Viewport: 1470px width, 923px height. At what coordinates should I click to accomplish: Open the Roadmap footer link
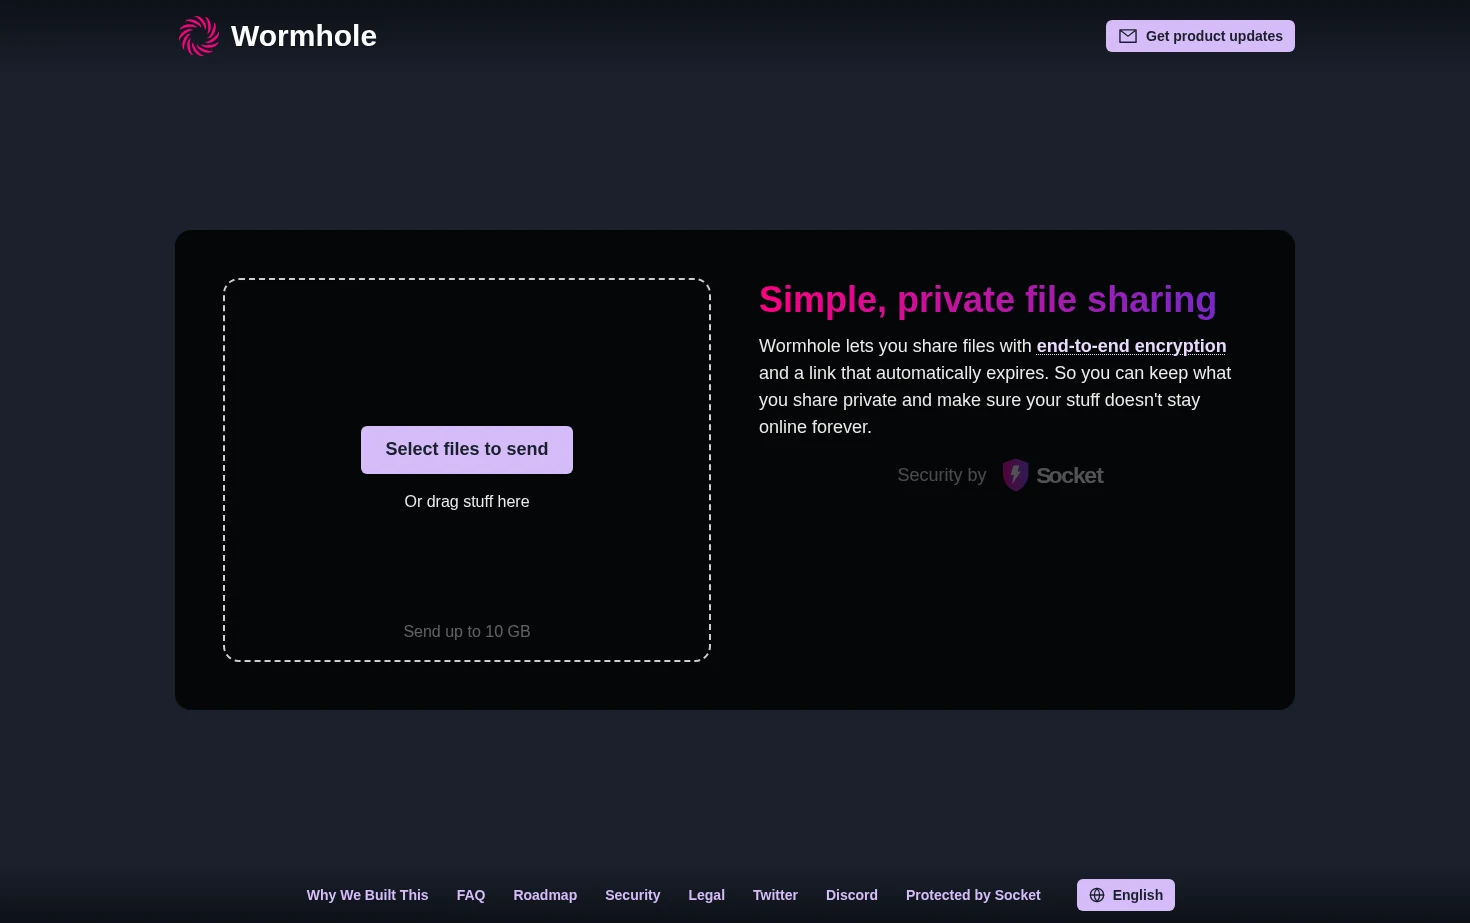(545, 895)
